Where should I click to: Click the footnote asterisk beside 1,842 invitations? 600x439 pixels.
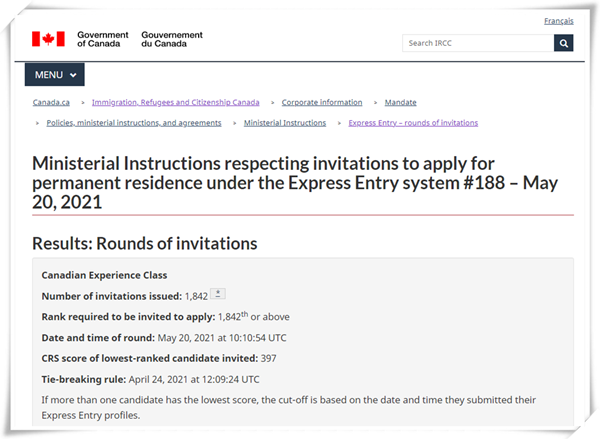click(x=218, y=294)
